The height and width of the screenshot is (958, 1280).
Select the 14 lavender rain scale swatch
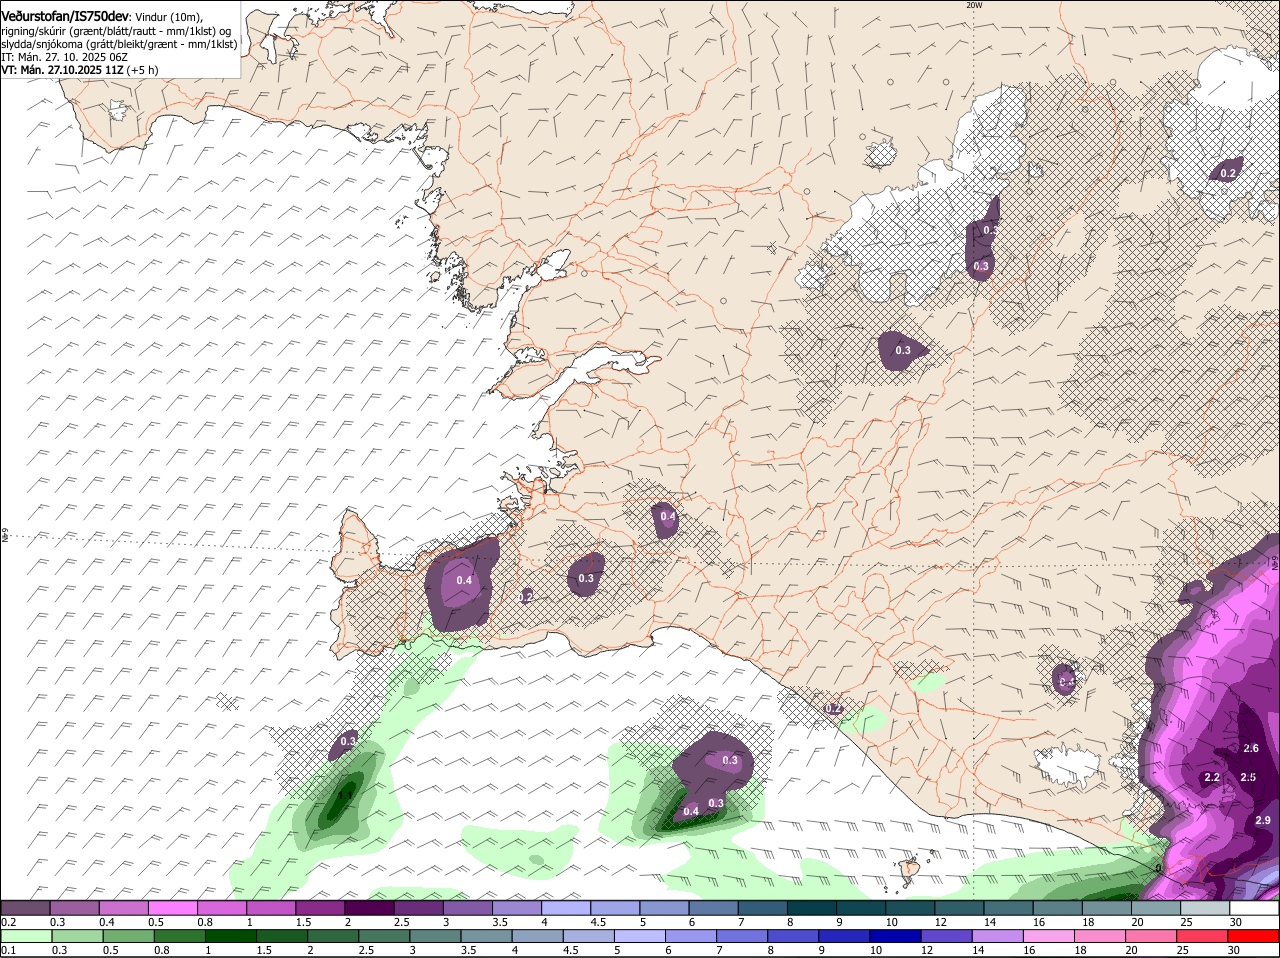point(997,936)
